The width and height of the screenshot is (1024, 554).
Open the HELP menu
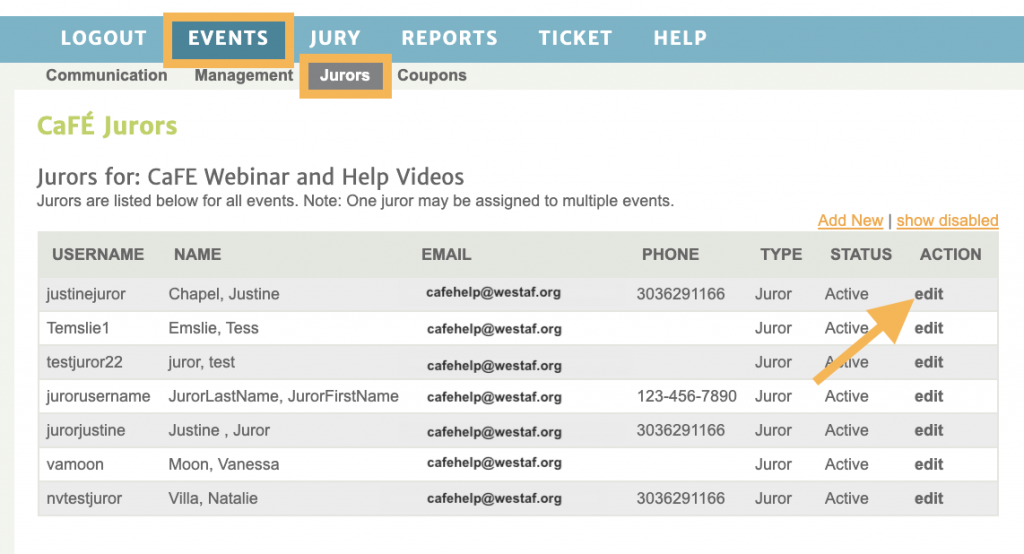pos(680,38)
